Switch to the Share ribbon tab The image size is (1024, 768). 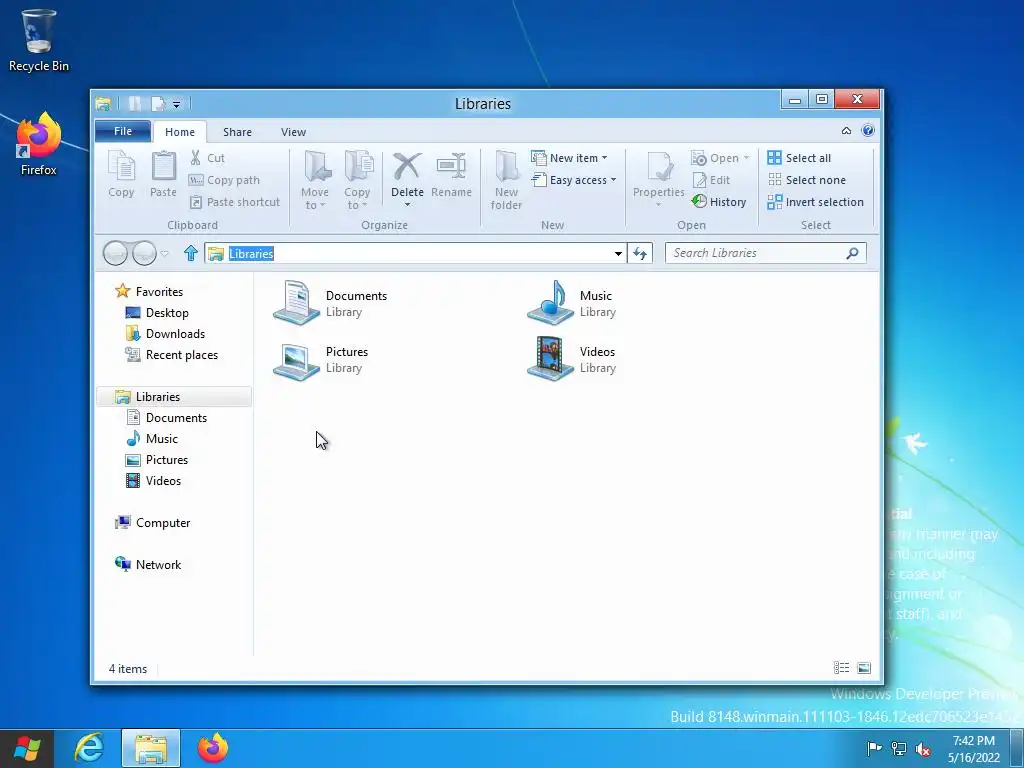pyautogui.click(x=237, y=132)
